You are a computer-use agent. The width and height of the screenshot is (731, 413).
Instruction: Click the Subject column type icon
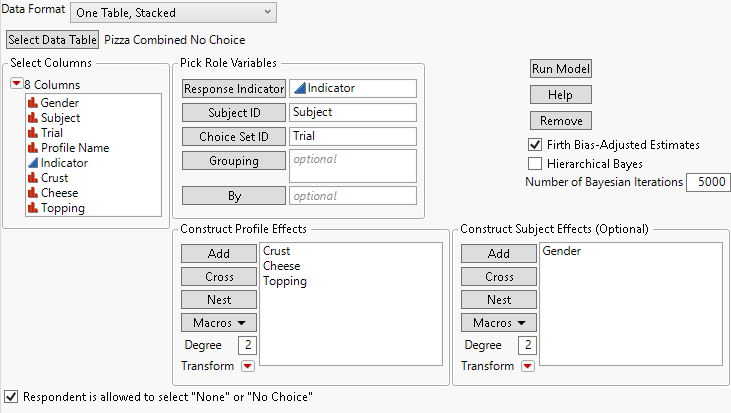click(33, 117)
